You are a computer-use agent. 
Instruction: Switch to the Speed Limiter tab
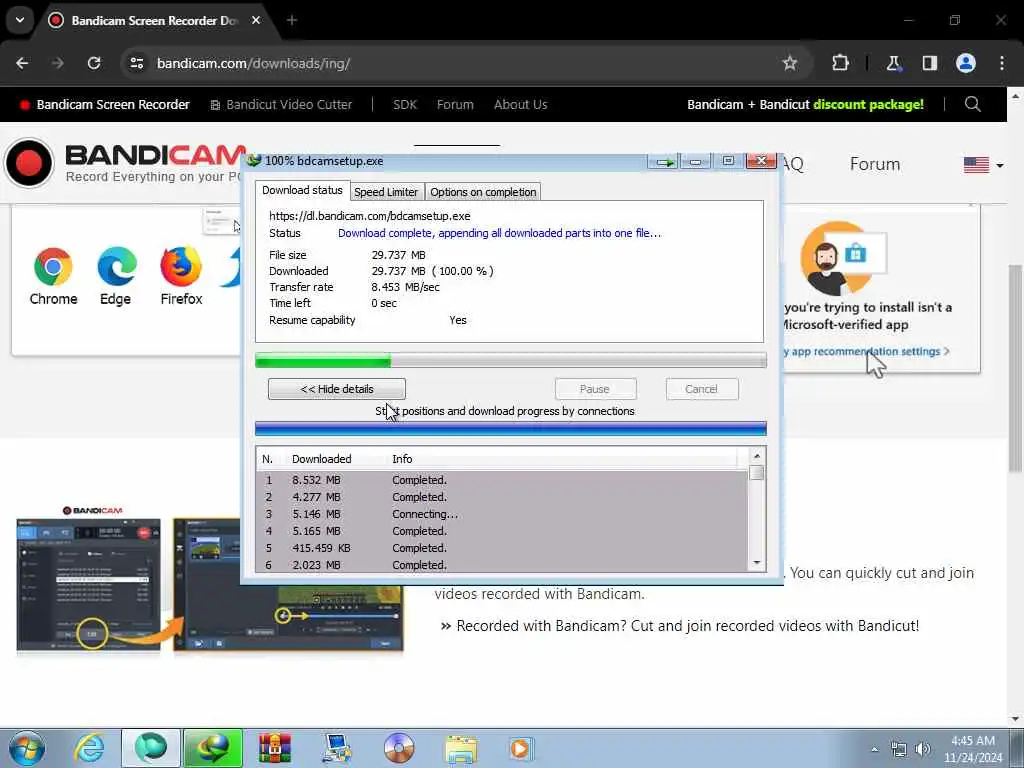point(386,192)
